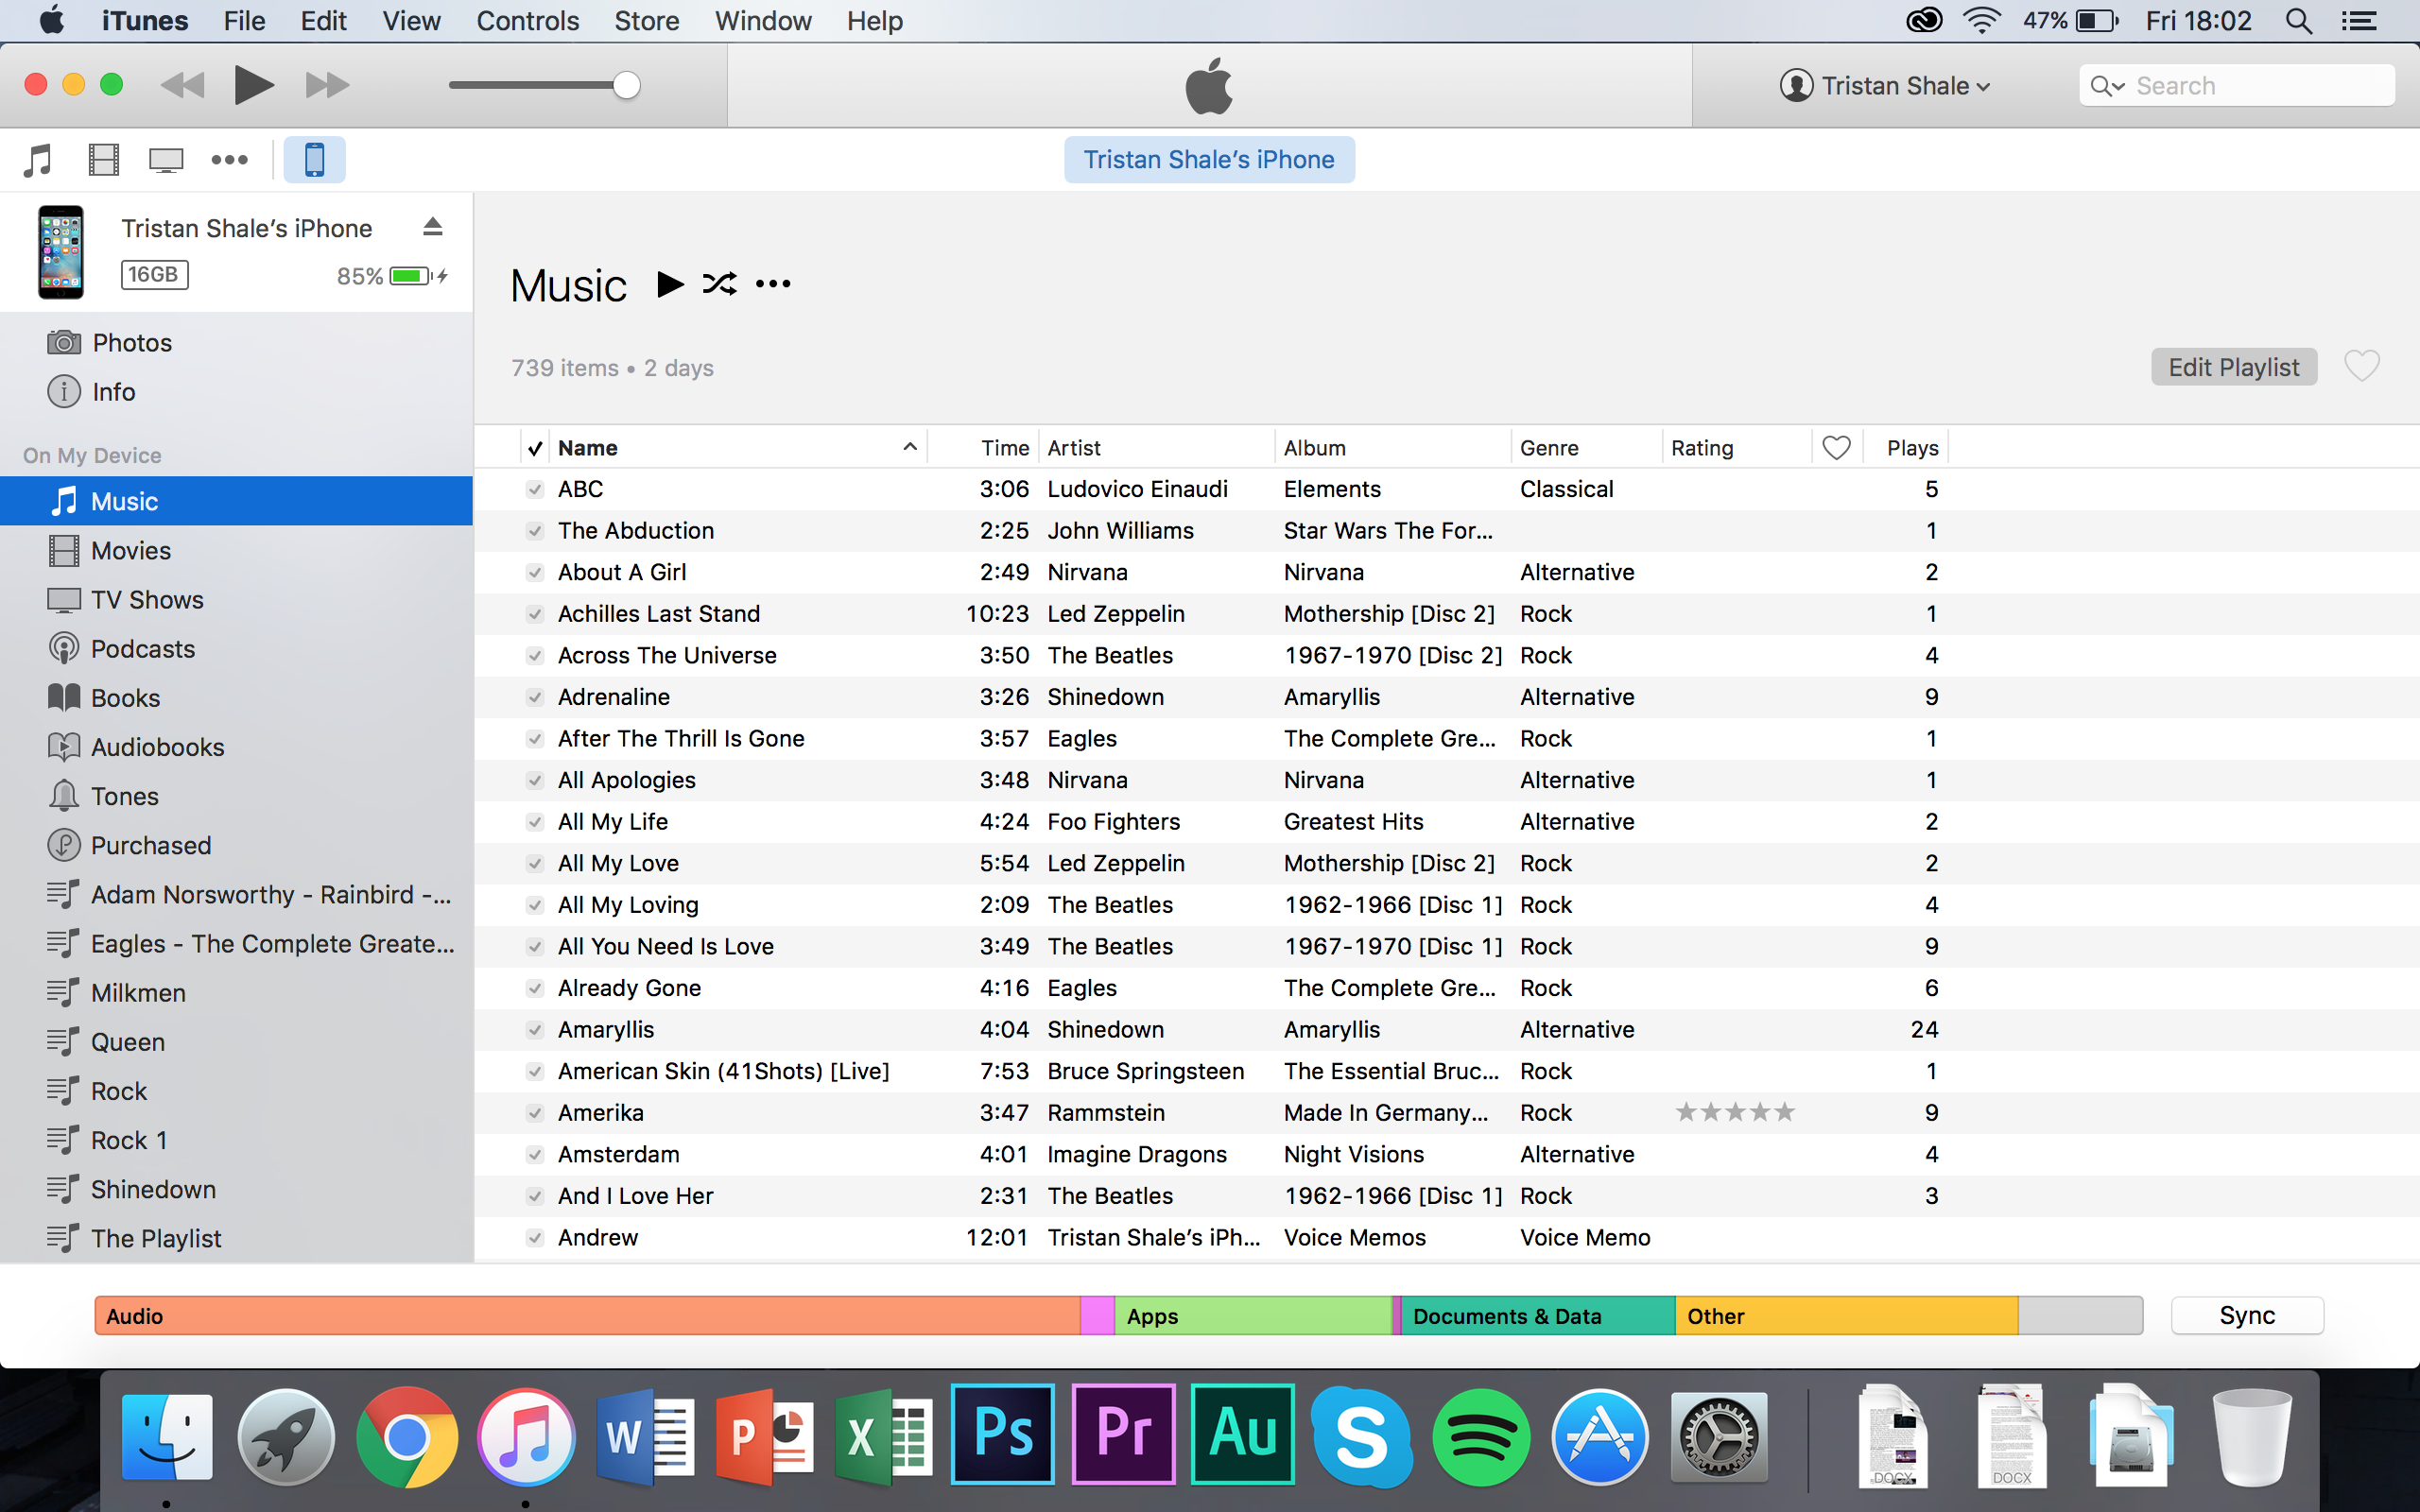Open Spotify from the Dock
This screenshot has width=2420, height=1512.
click(1481, 1438)
